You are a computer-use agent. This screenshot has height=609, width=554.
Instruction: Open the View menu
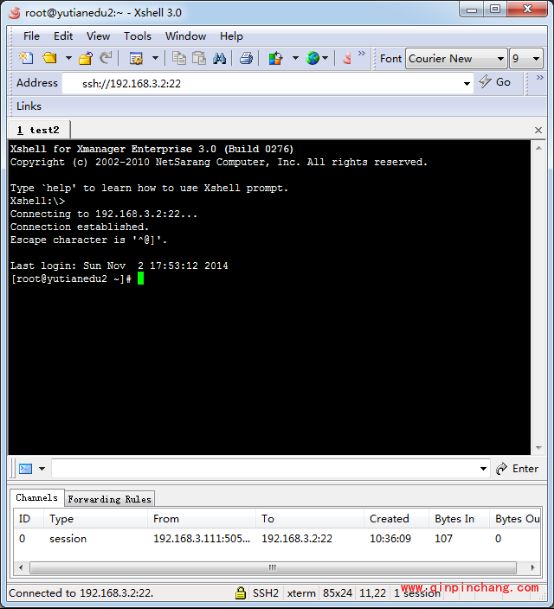click(x=98, y=36)
